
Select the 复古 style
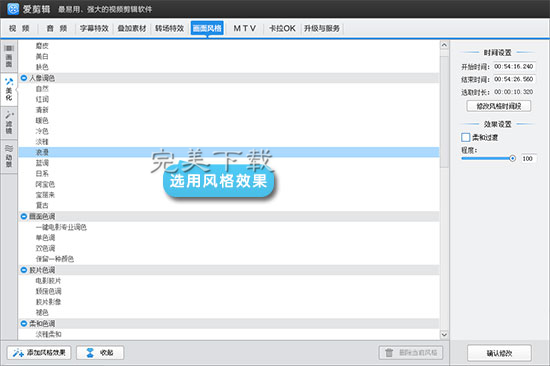[42, 205]
